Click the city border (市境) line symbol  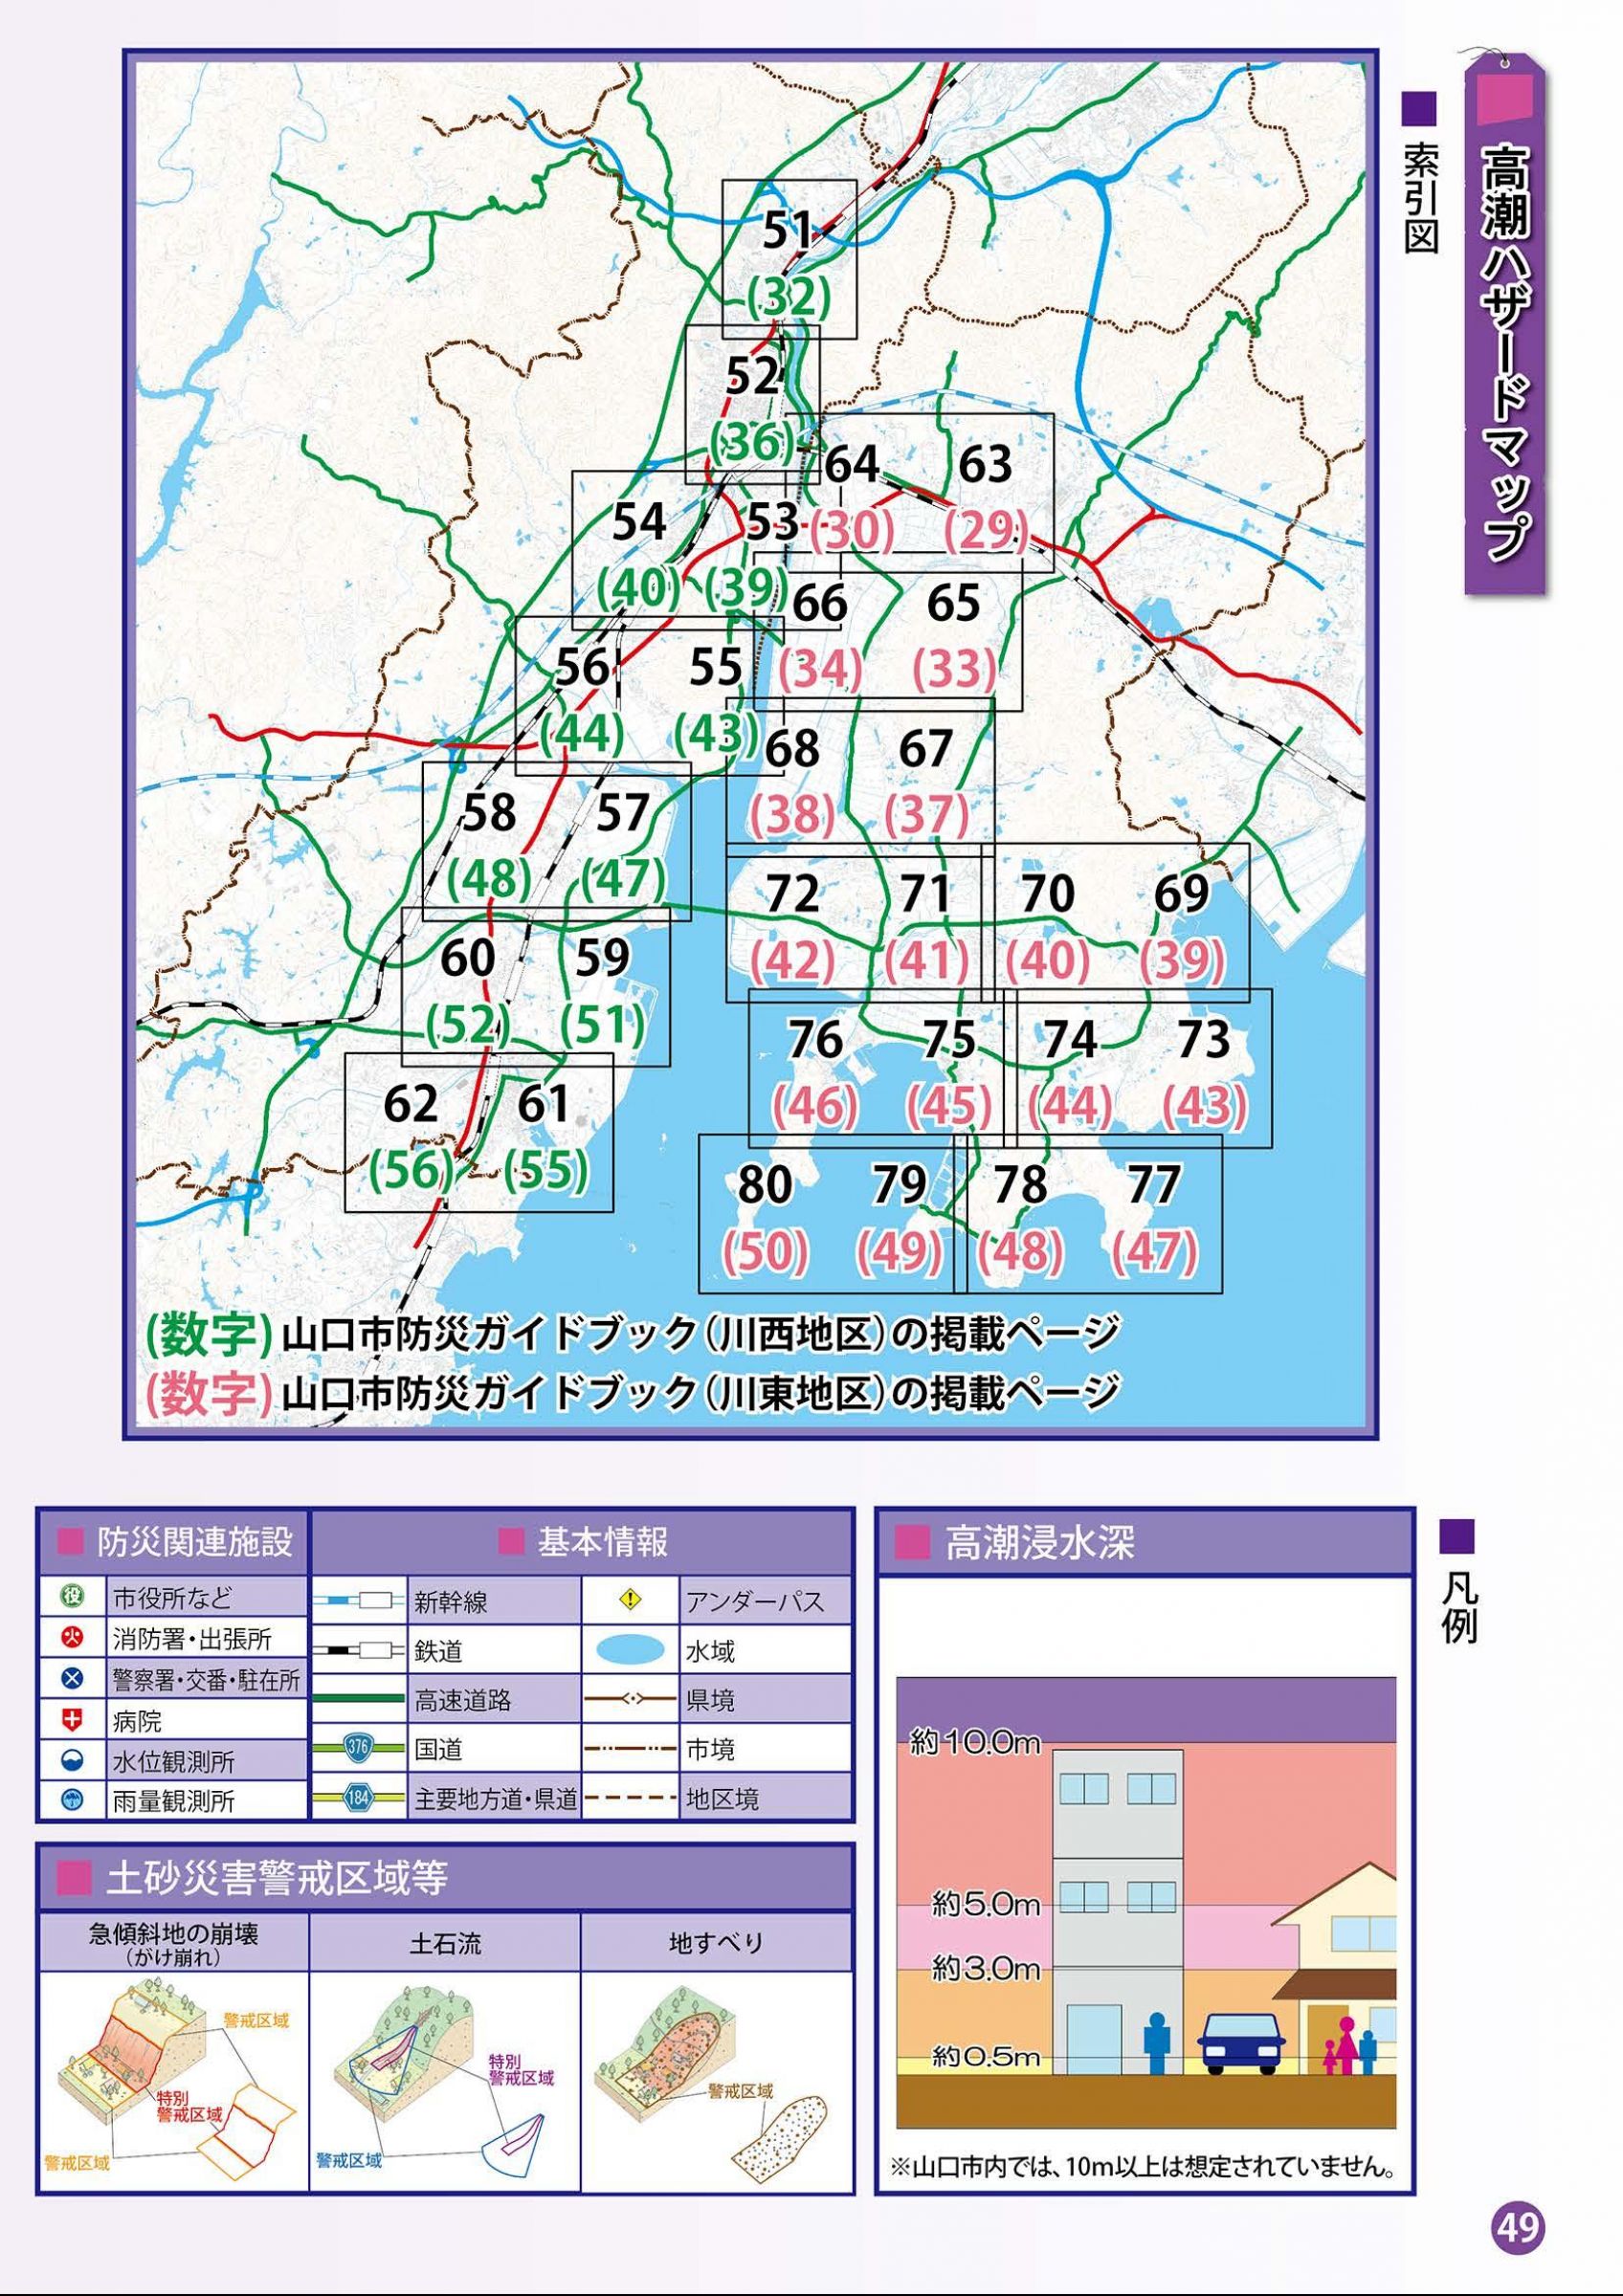coord(629,1748)
